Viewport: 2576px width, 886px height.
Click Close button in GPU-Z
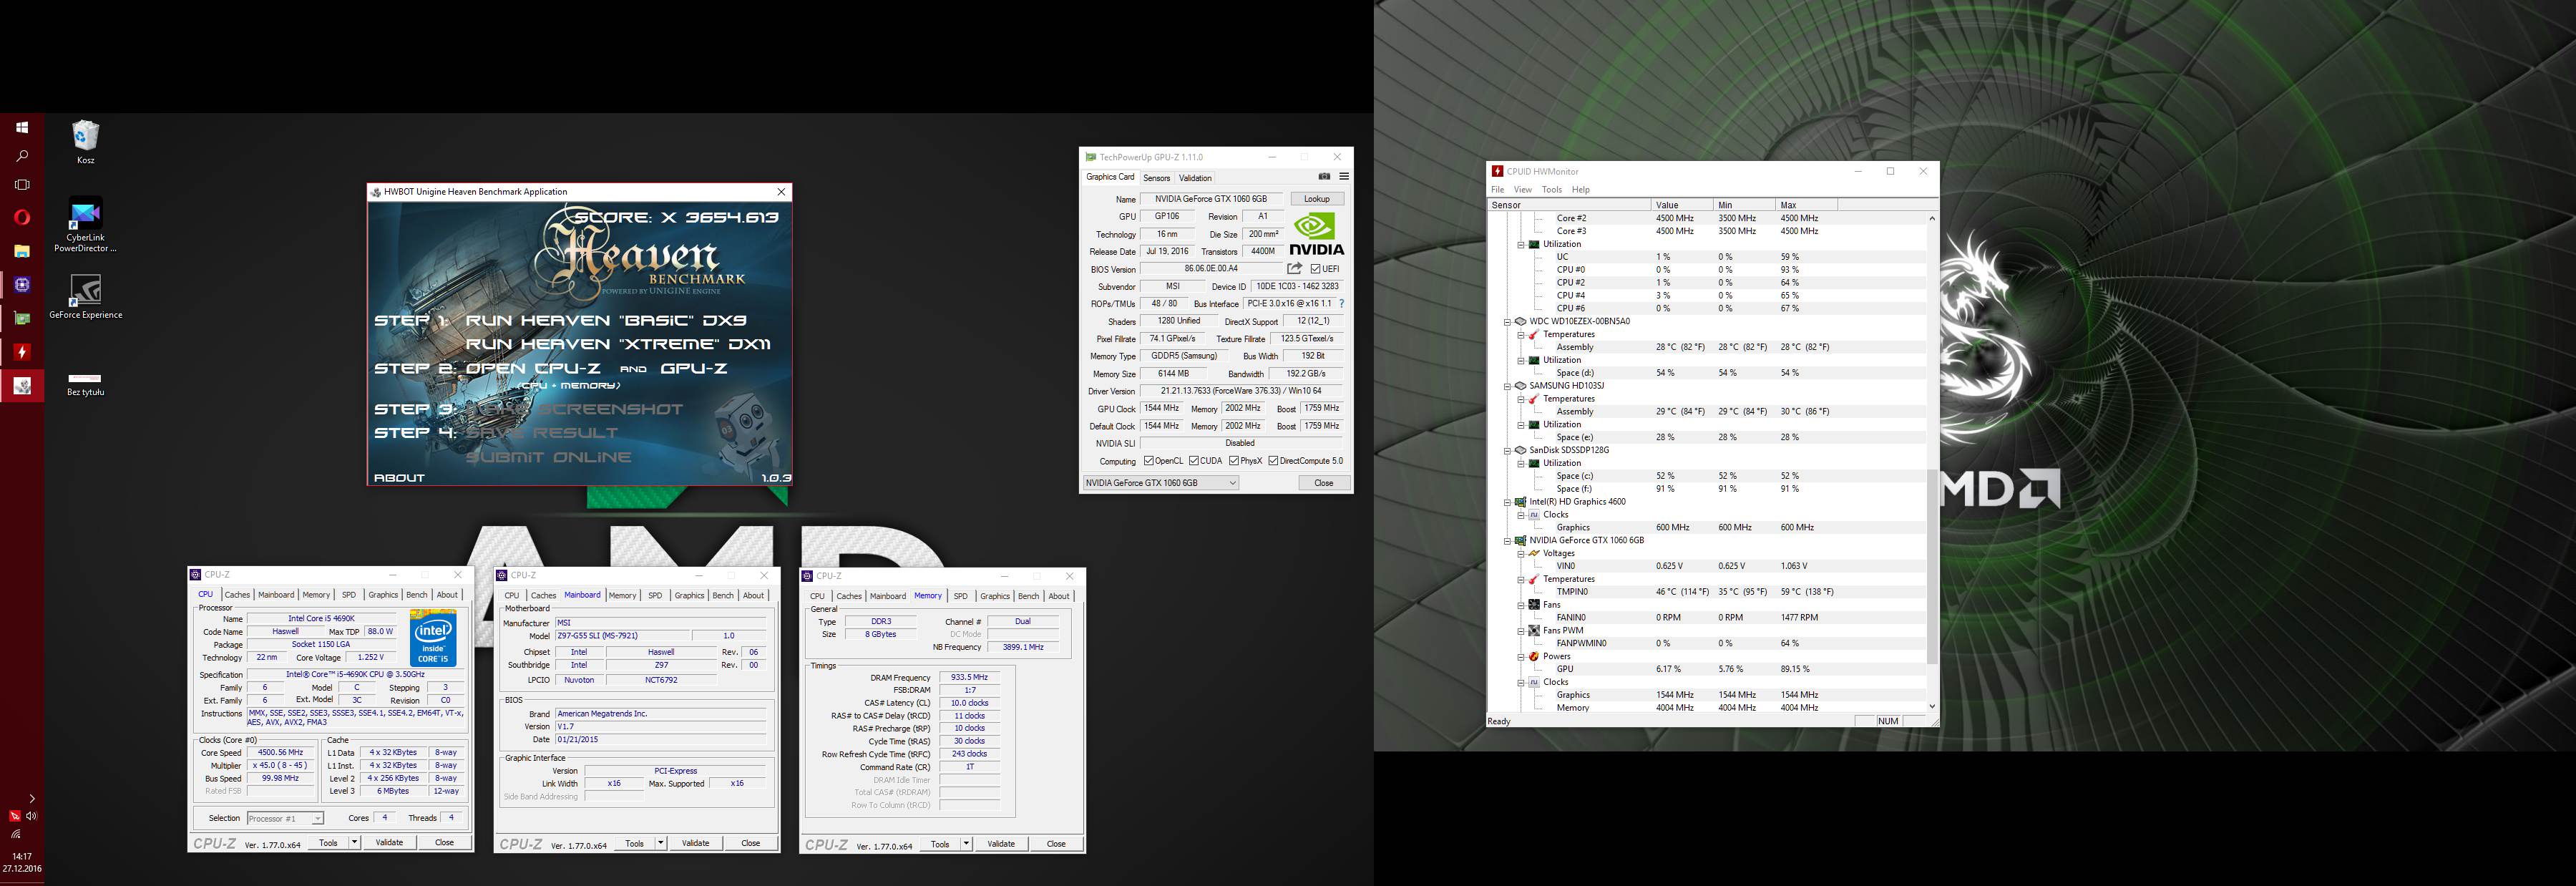[1323, 483]
